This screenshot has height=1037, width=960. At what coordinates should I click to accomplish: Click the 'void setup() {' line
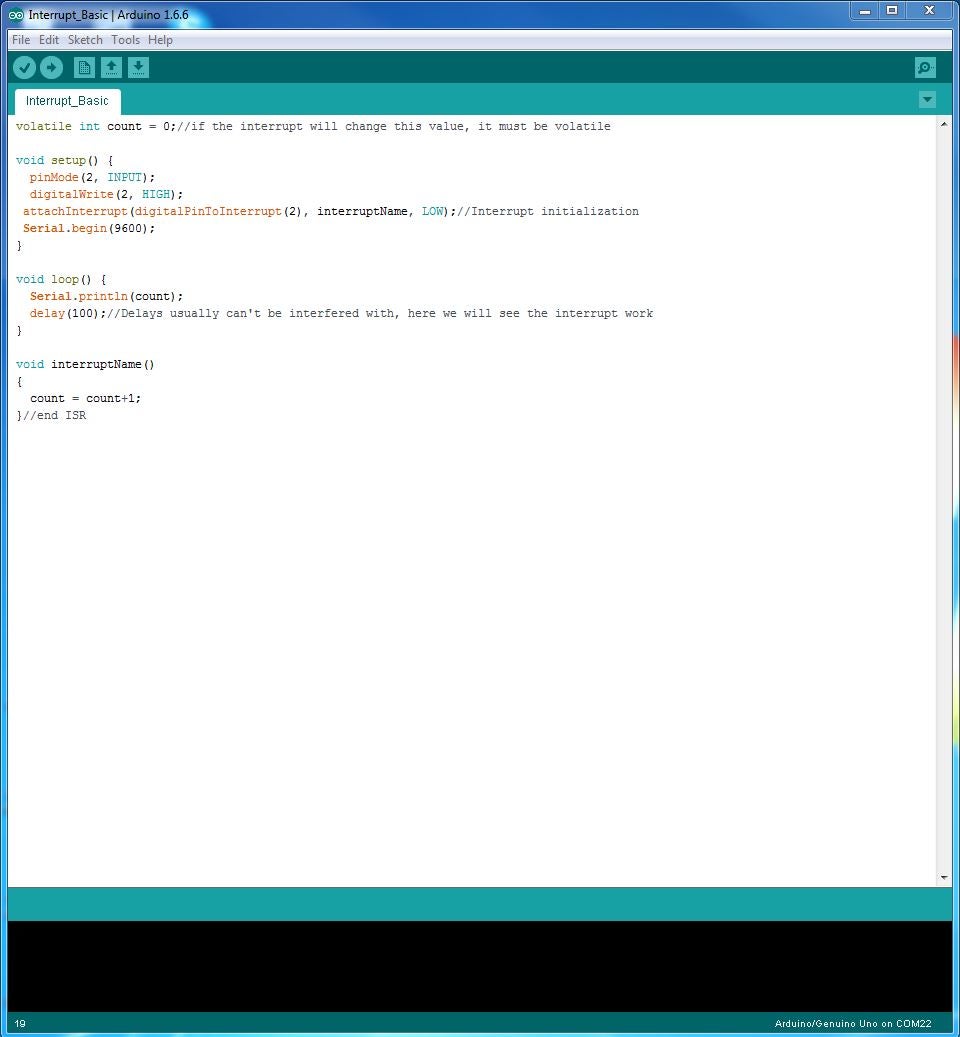click(65, 161)
